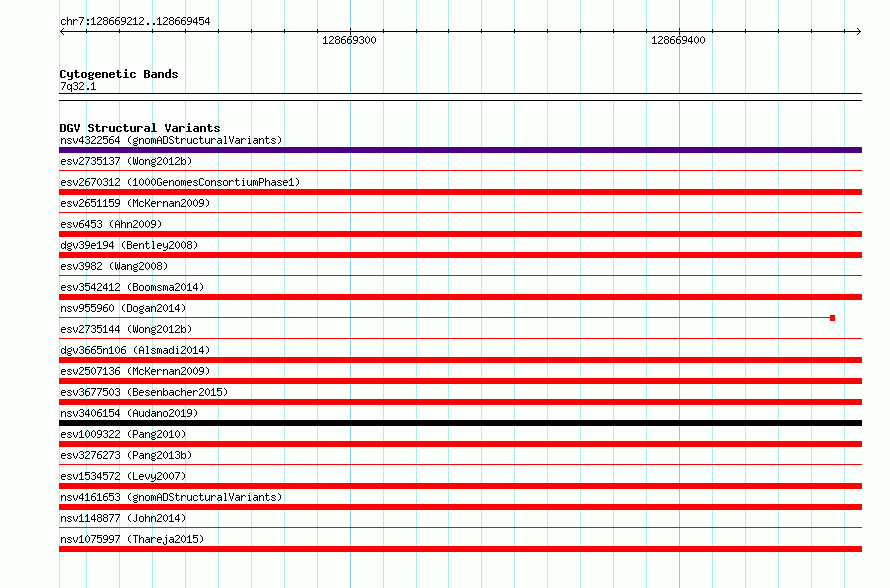Open esv3542412 (Boomsma2014) variant
890x588 pixels.
[x=132, y=287]
